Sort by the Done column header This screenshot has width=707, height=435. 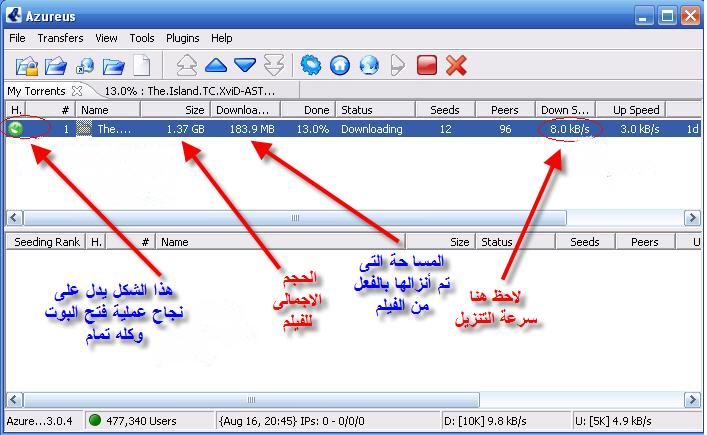pyautogui.click(x=308, y=110)
